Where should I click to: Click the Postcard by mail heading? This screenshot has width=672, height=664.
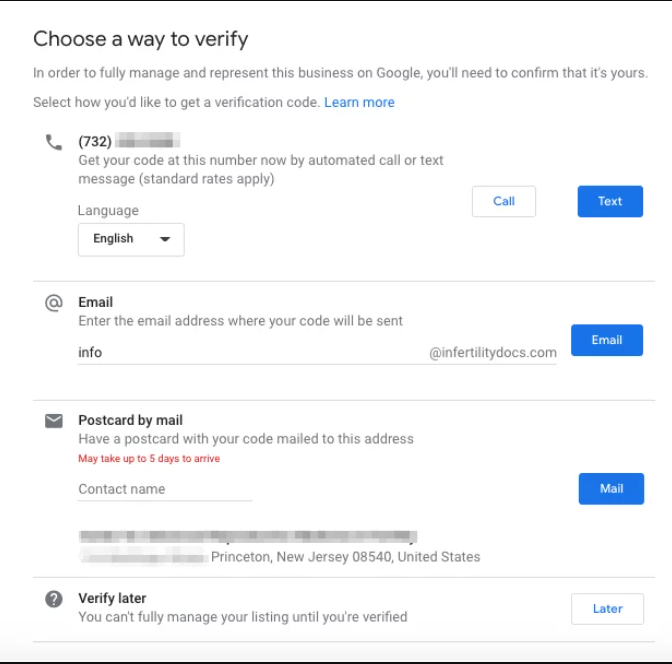(130, 421)
